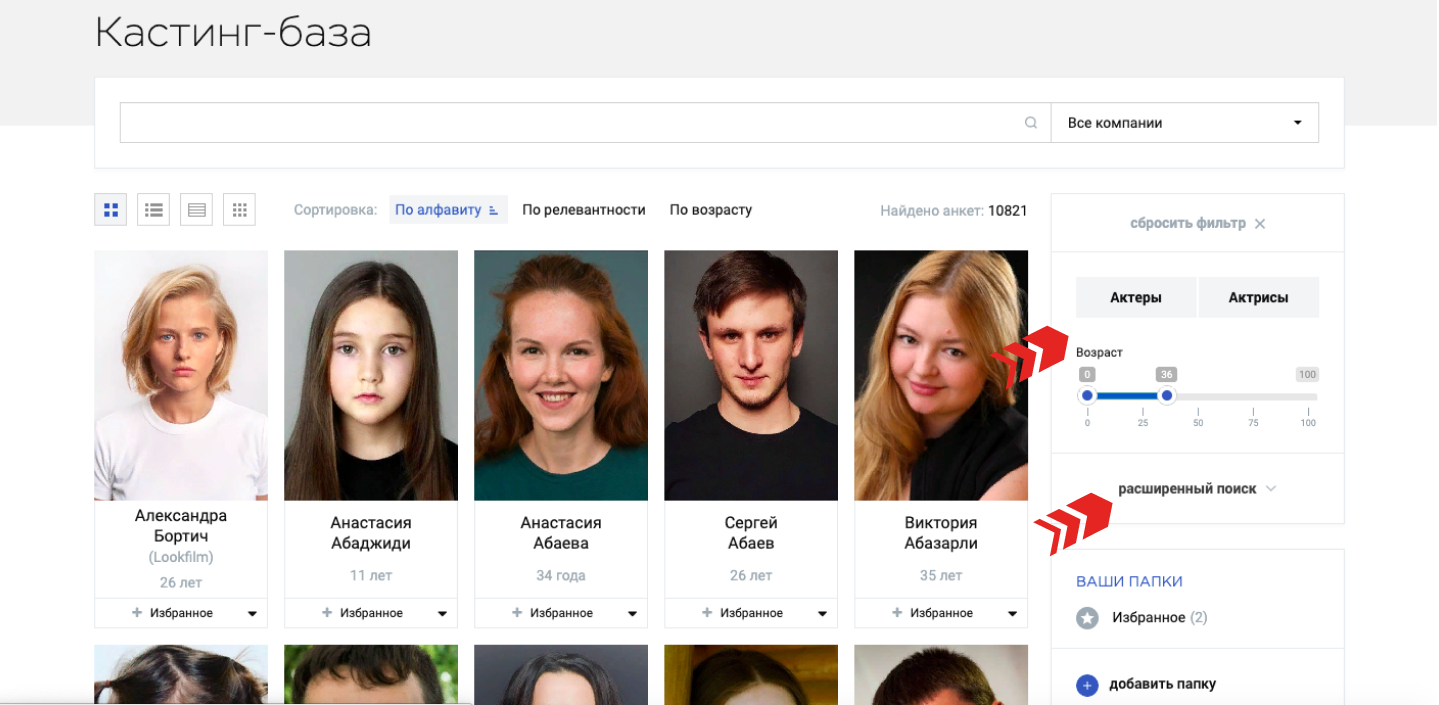
Task: Click сбросить фильтр link
Action: click(x=1188, y=224)
